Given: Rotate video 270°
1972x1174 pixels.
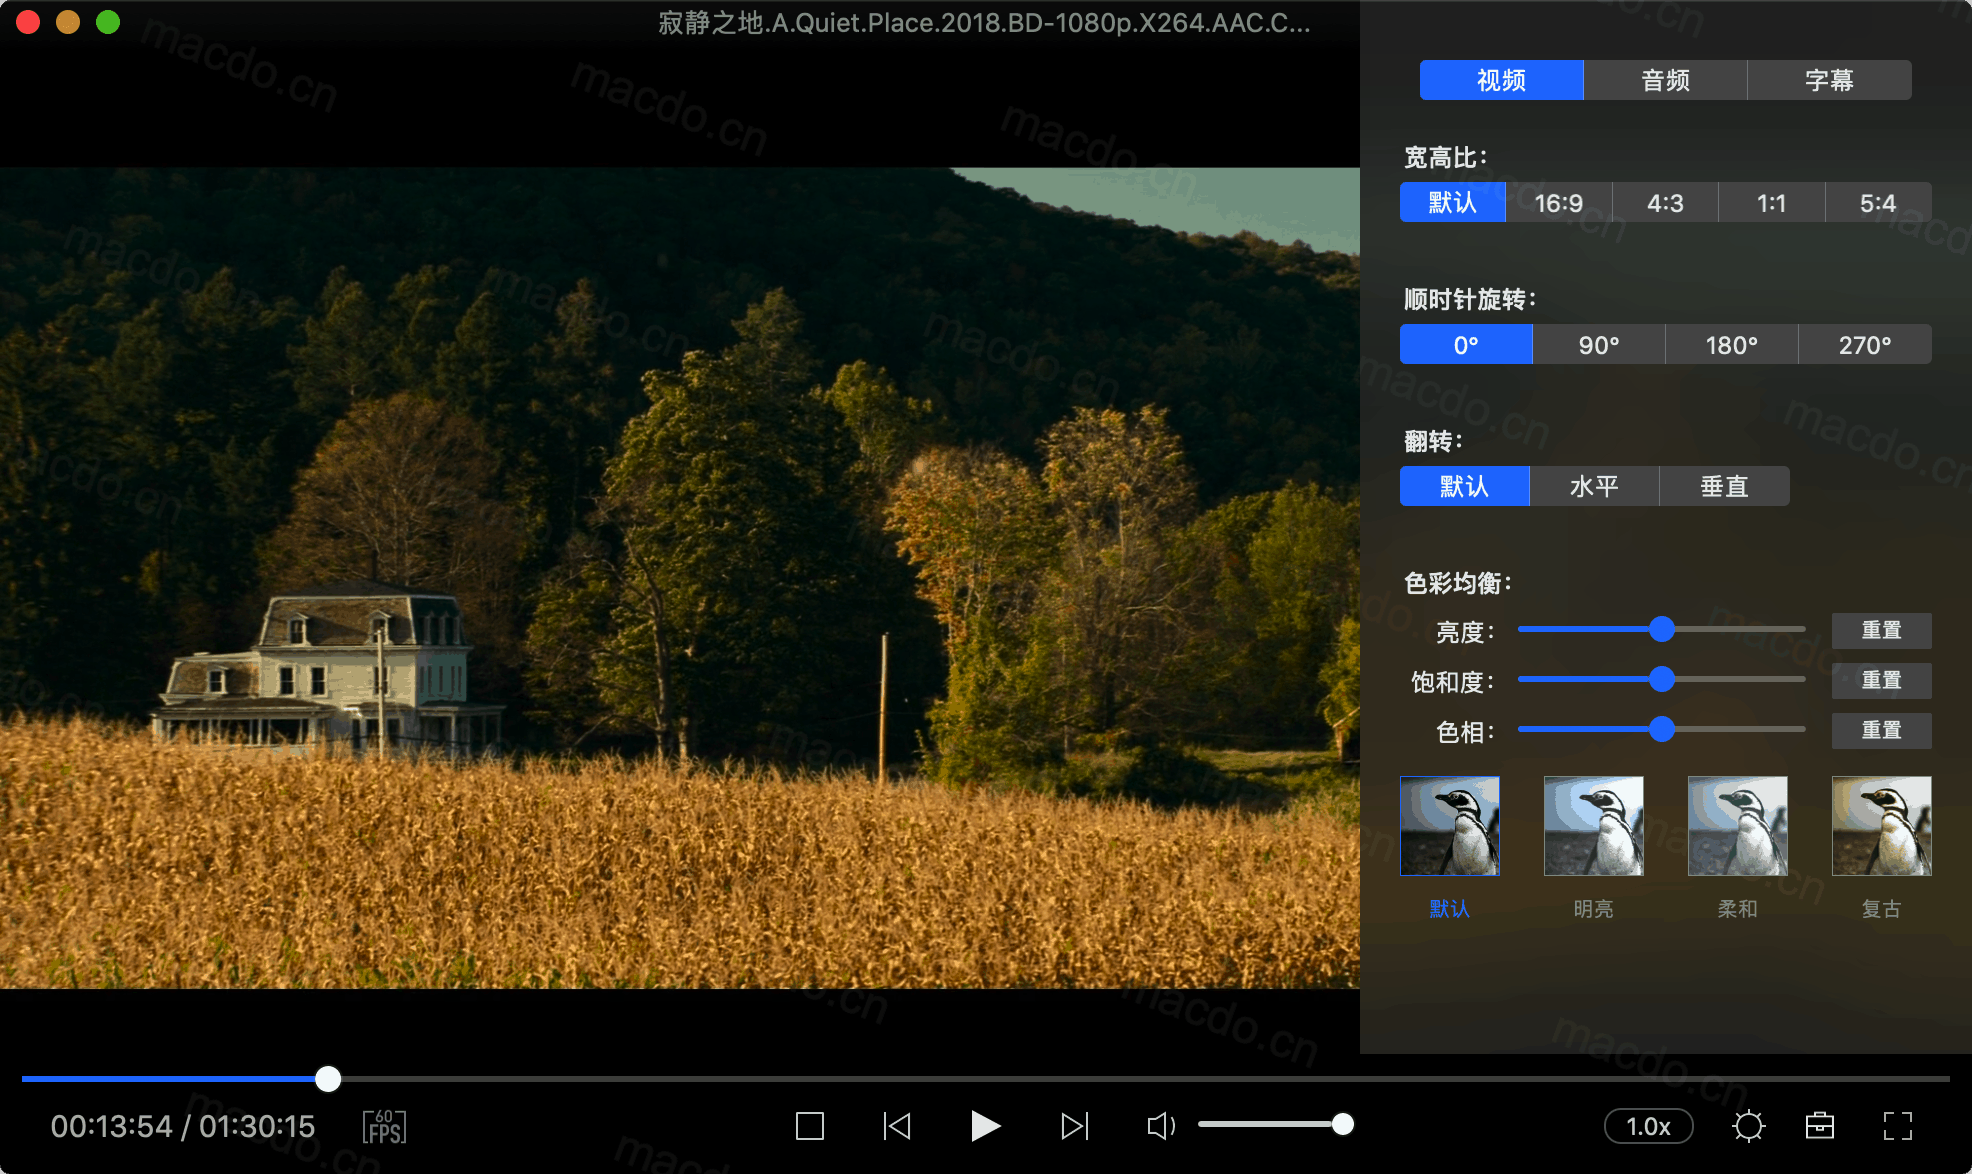Looking at the screenshot, I should tap(1865, 345).
